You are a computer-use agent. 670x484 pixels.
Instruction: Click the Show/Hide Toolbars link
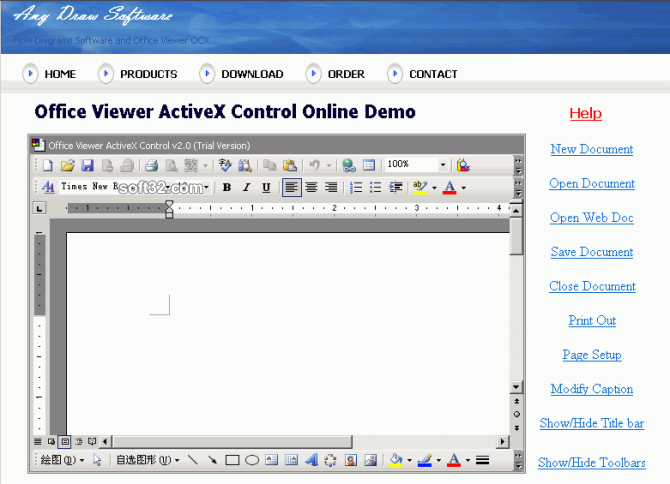592,462
